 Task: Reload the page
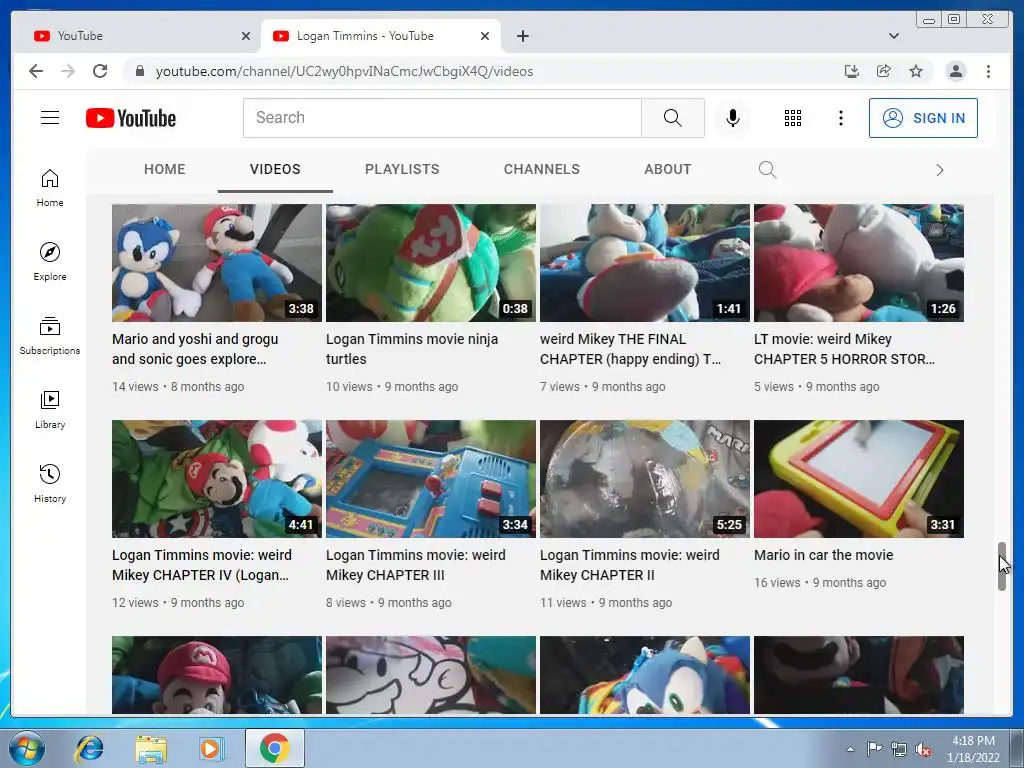pyautogui.click(x=100, y=71)
